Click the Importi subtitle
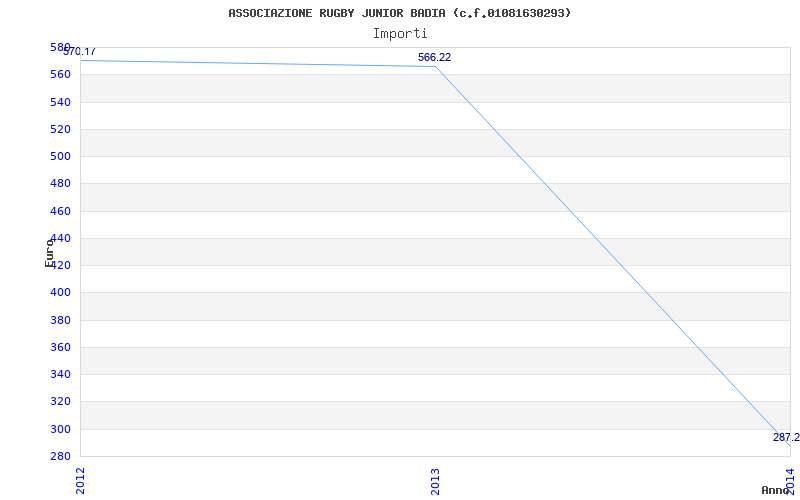The image size is (800, 500). 400,34
